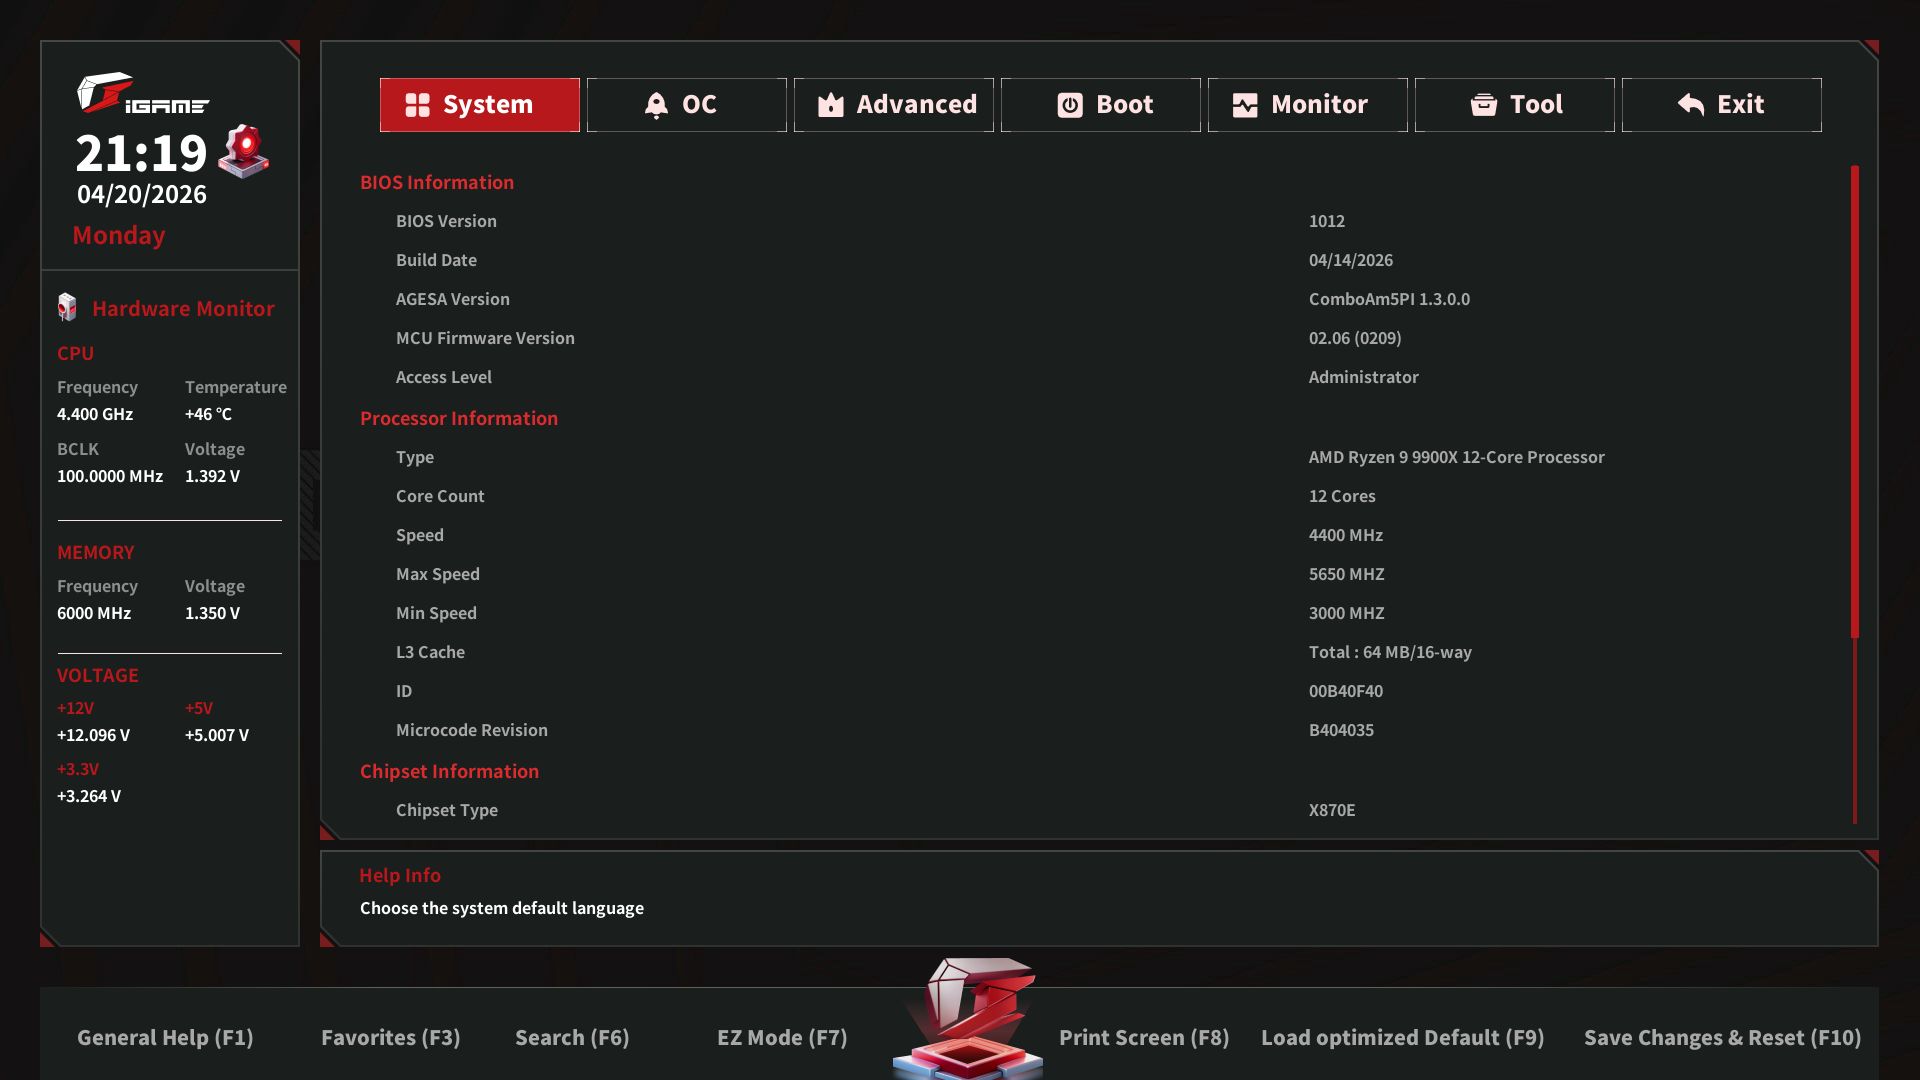The width and height of the screenshot is (1920, 1080).
Task: Click the Hardware Monitor chip icon
Action: [67, 307]
